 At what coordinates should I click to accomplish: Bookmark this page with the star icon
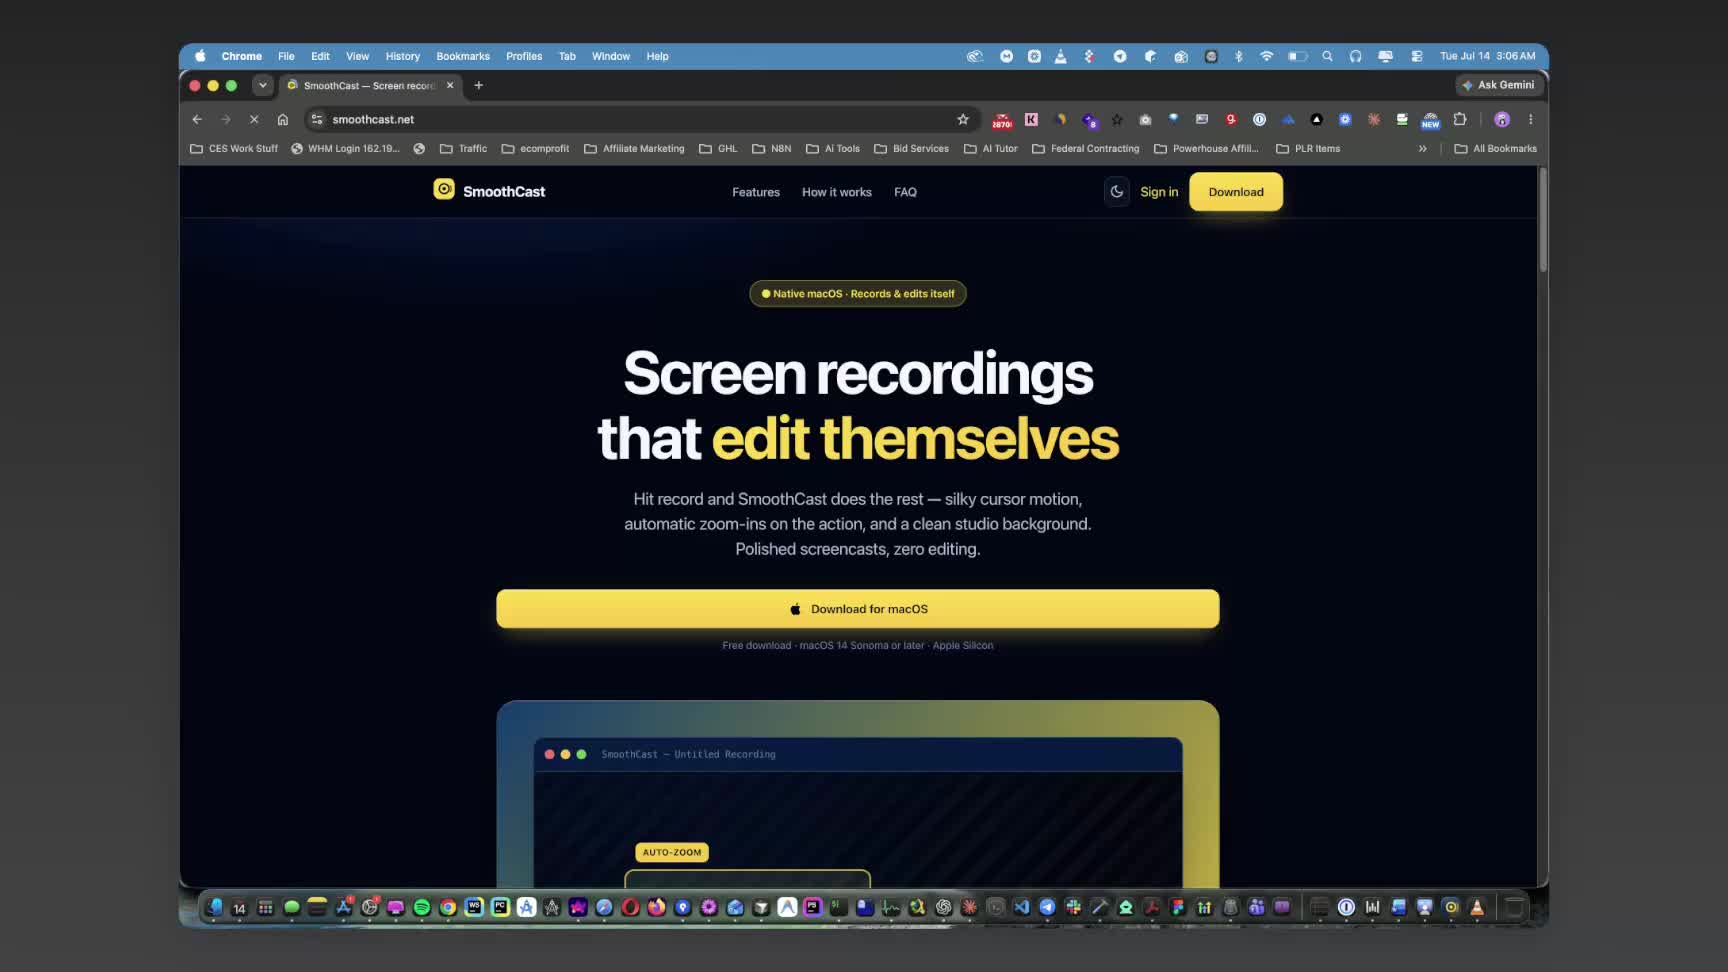pos(963,119)
